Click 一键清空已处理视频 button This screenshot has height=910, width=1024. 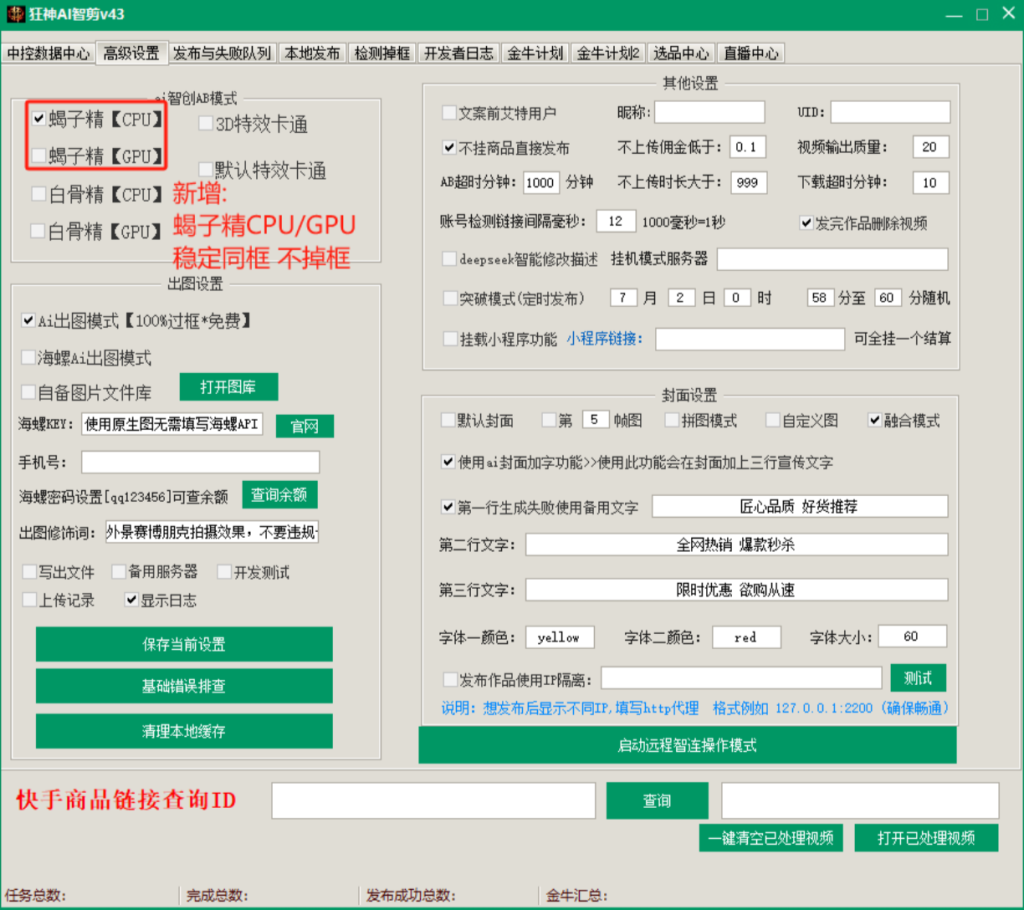770,838
